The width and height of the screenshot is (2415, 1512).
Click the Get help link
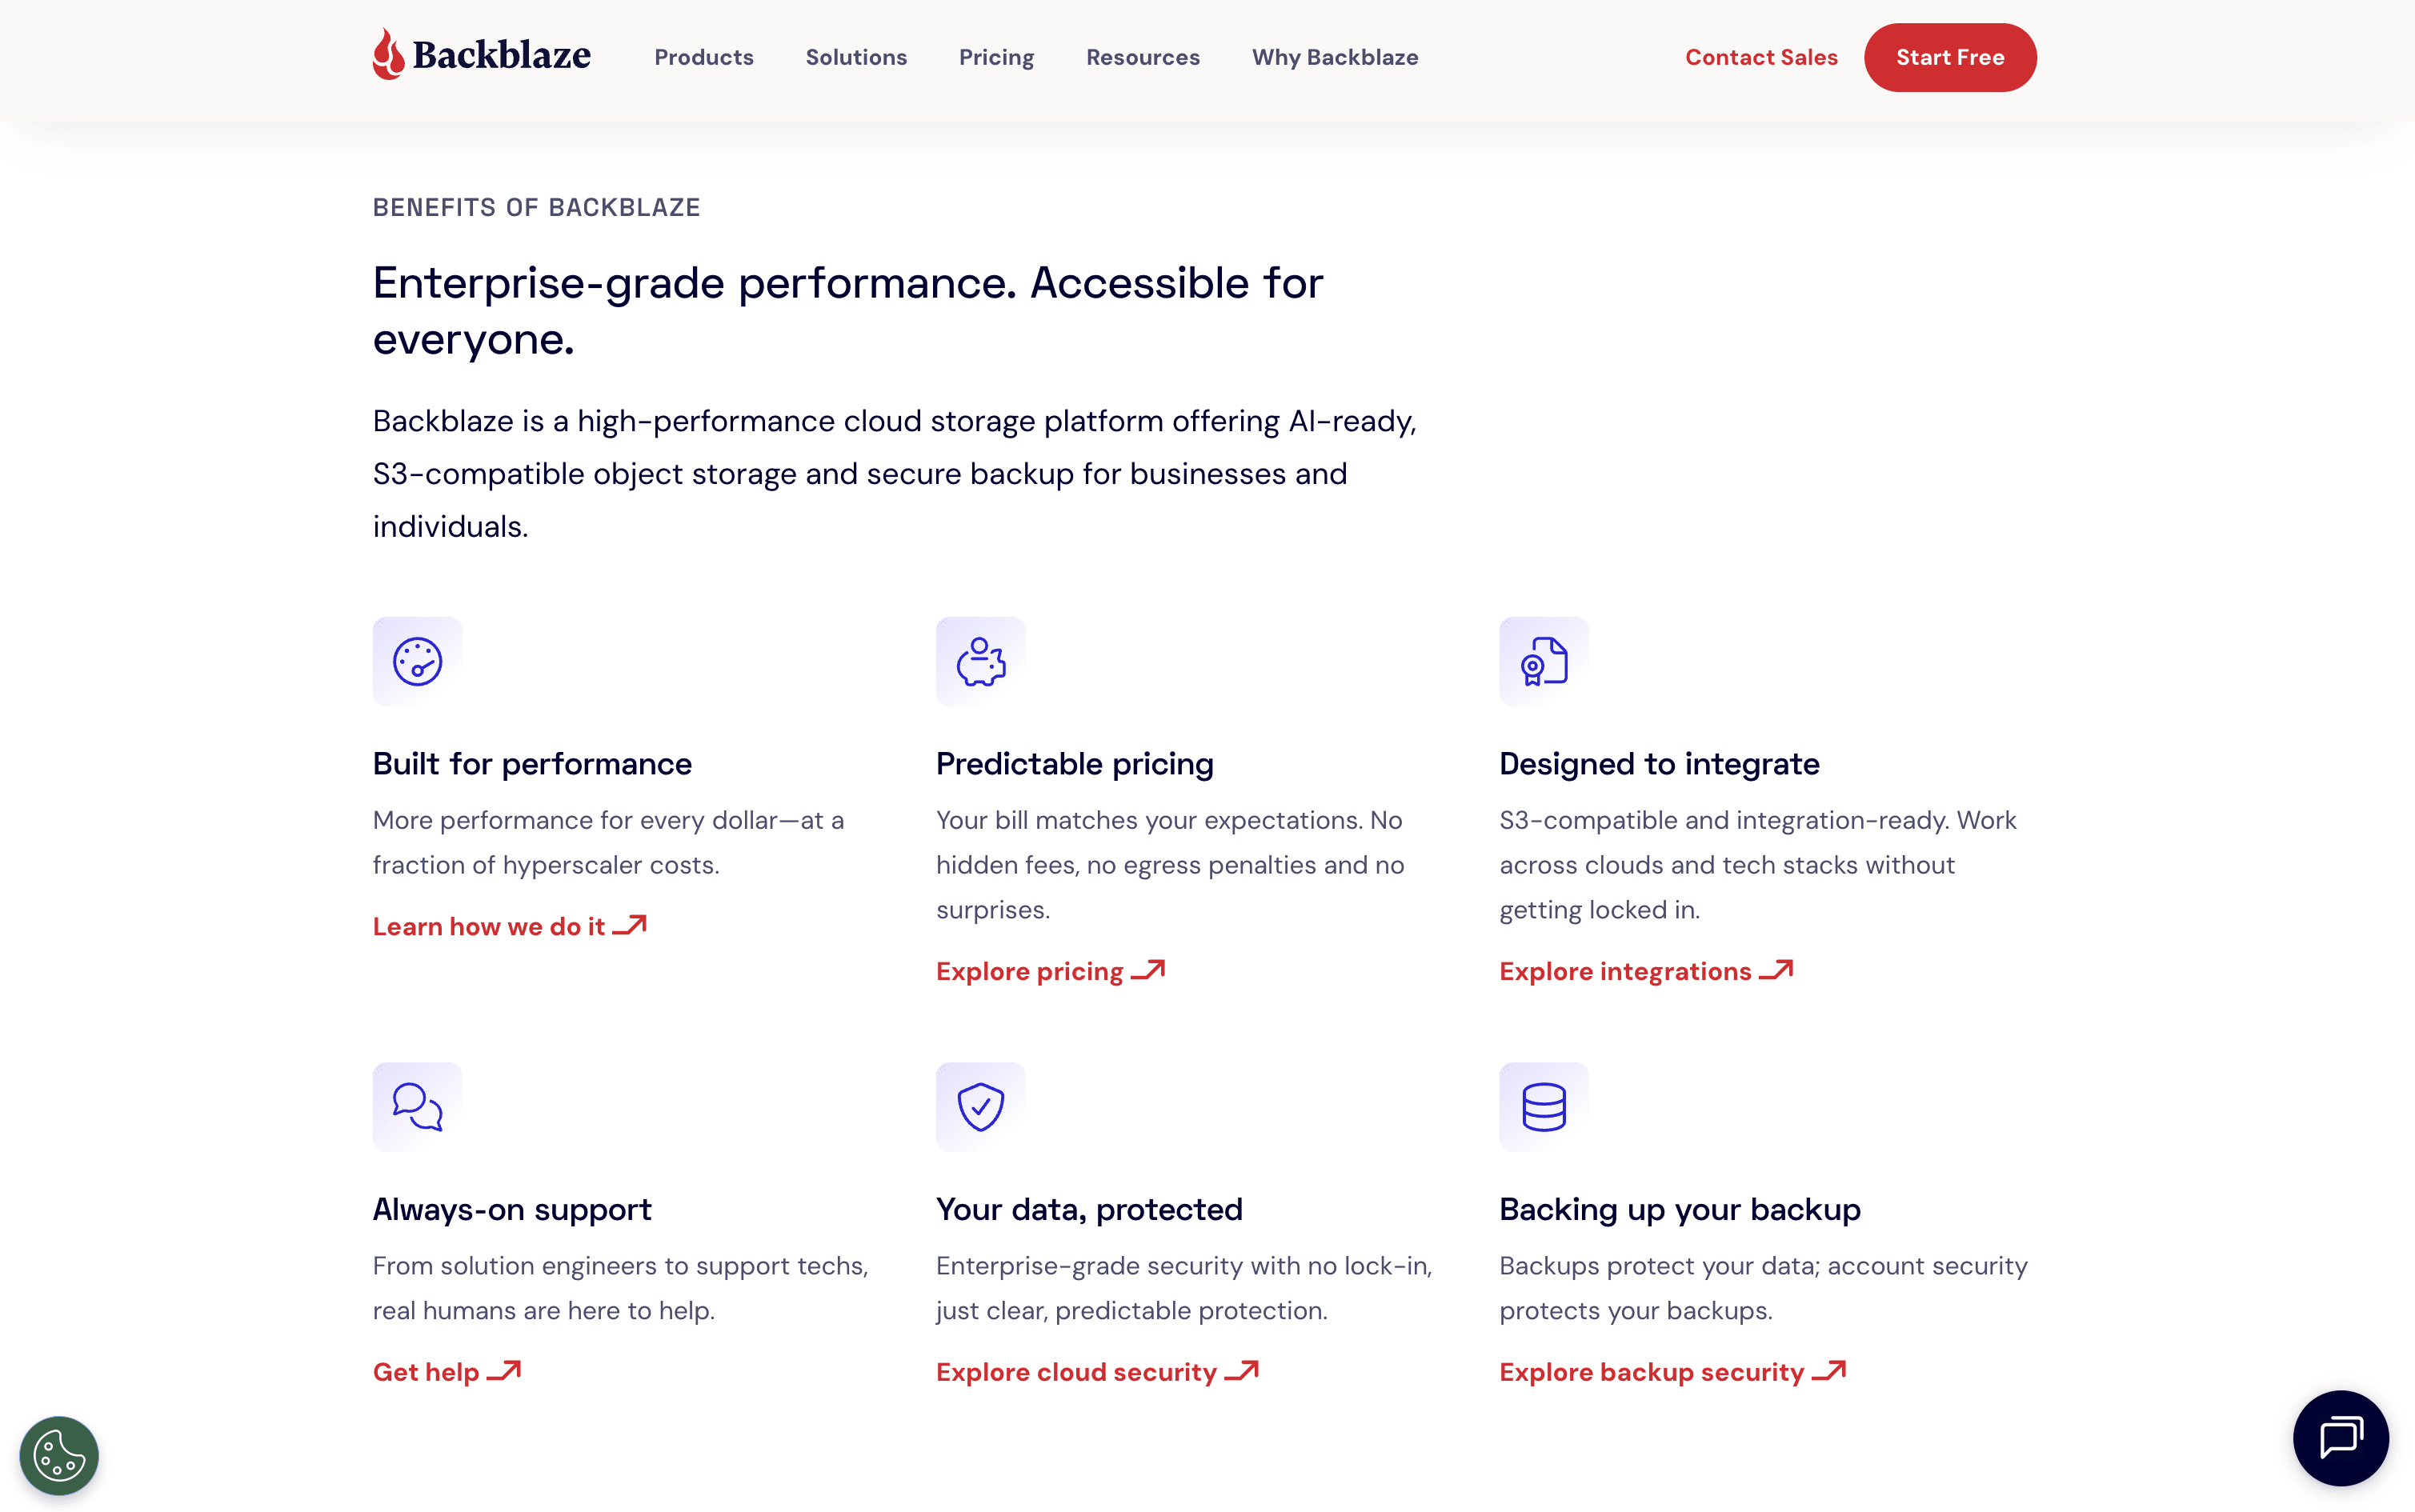click(447, 1371)
